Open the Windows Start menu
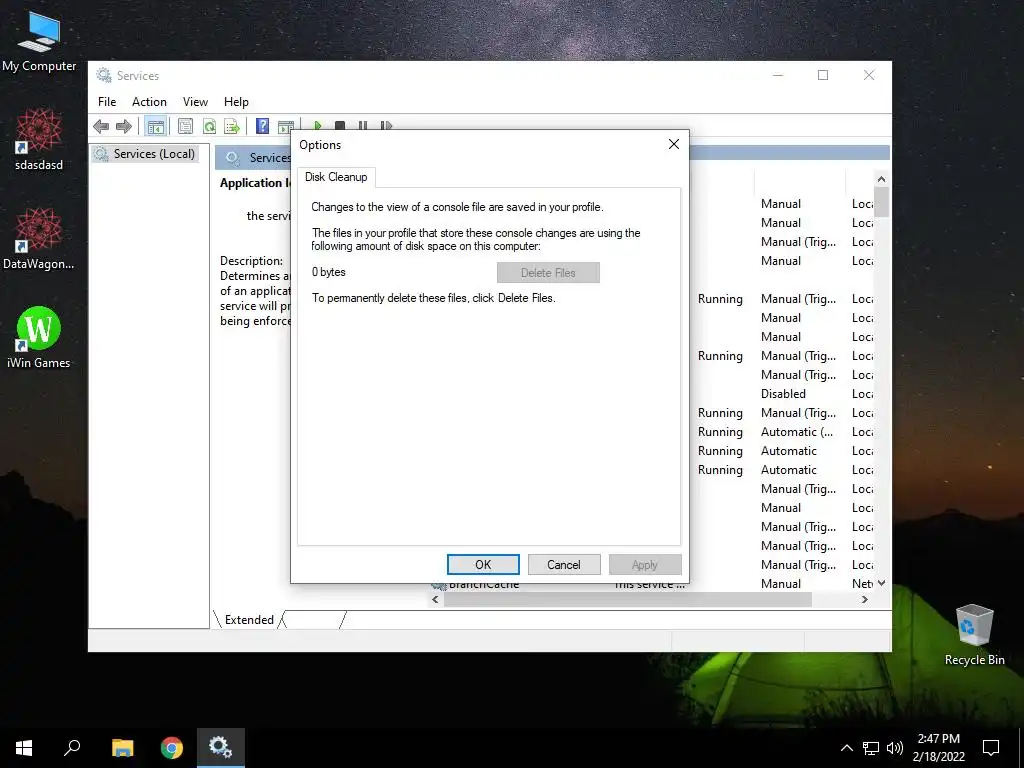 click(24, 748)
